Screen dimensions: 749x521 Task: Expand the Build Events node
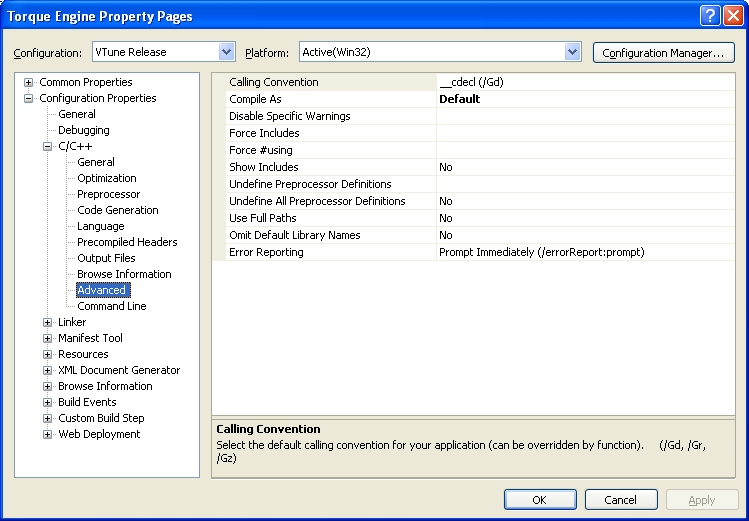pyautogui.click(x=47, y=402)
